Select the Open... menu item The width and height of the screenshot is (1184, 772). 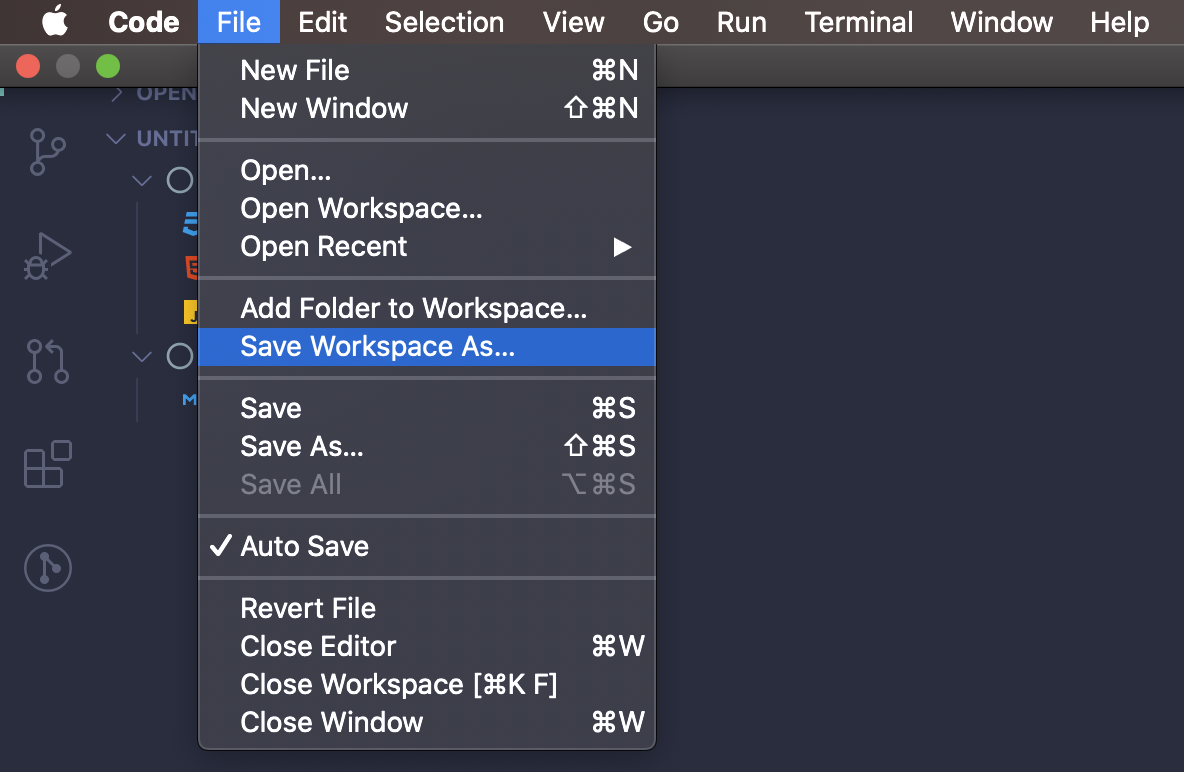(x=427, y=171)
